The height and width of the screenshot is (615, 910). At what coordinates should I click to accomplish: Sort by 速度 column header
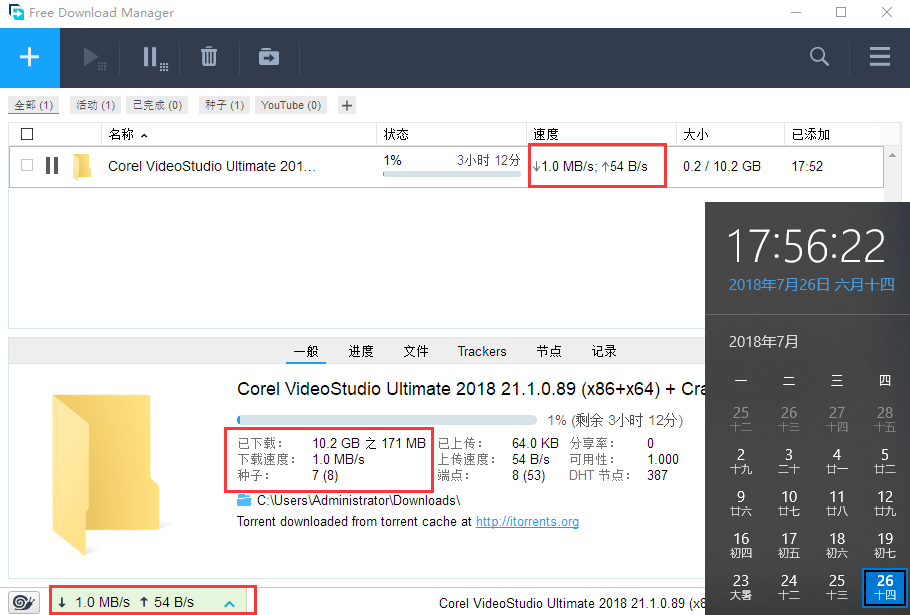[x=546, y=135]
